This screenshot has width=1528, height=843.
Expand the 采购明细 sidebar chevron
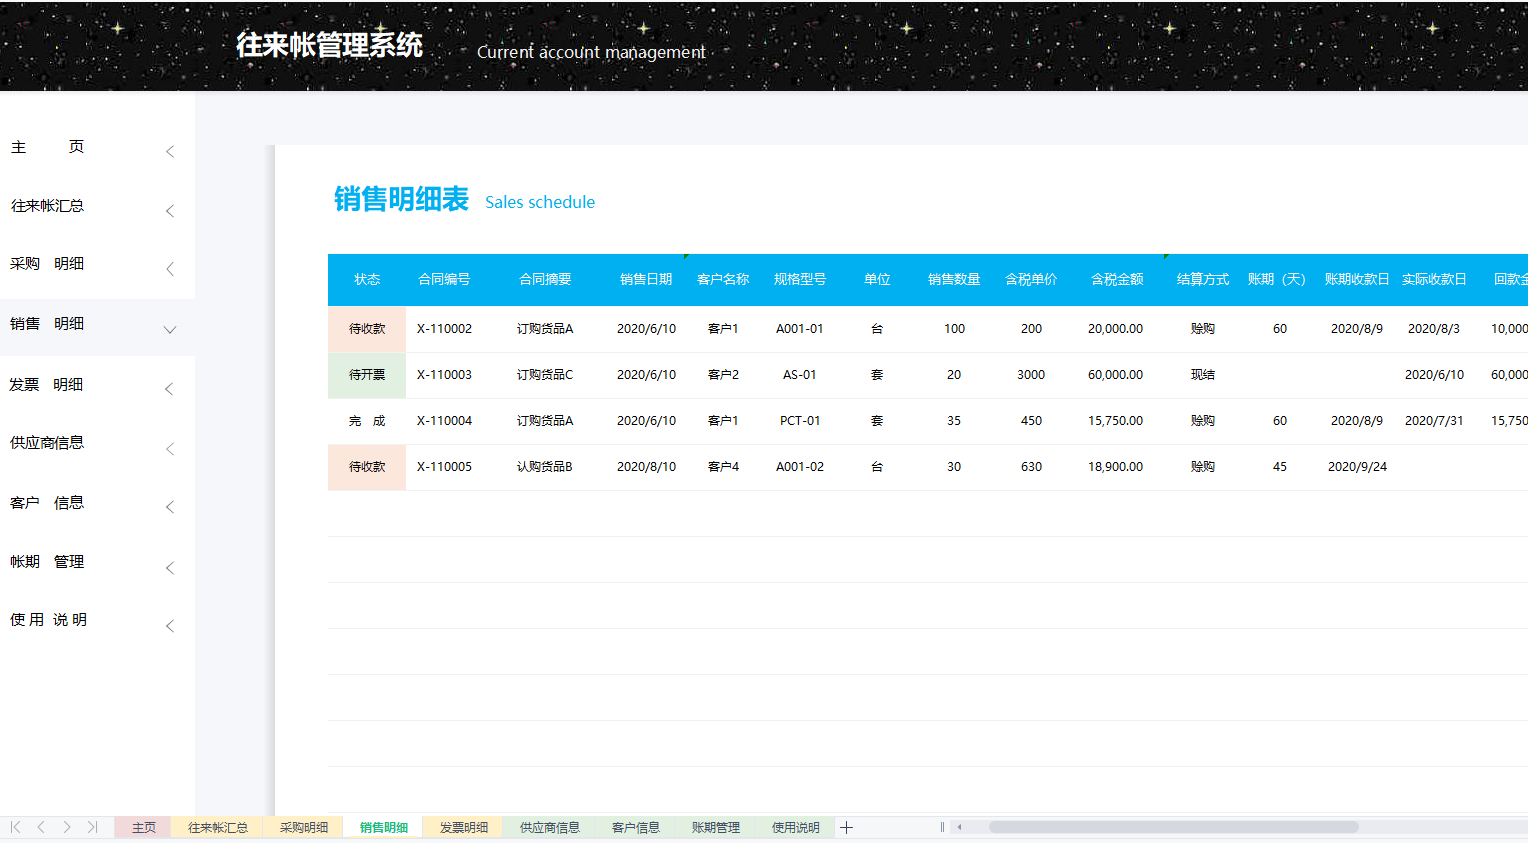(x=170, y=268)
